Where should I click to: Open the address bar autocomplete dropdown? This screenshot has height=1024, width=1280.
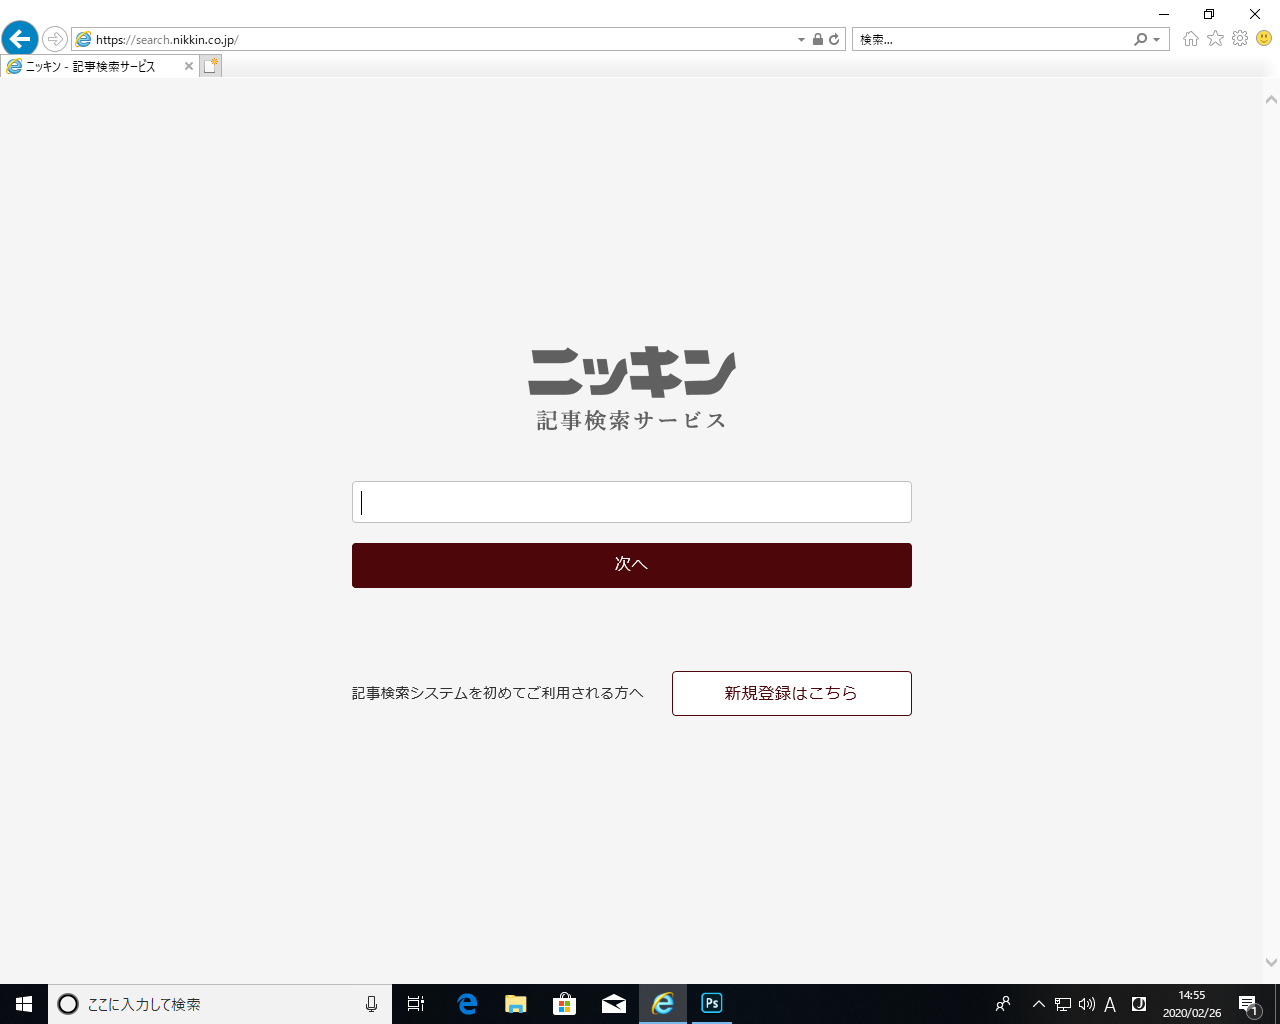click(x=801, y=40)
